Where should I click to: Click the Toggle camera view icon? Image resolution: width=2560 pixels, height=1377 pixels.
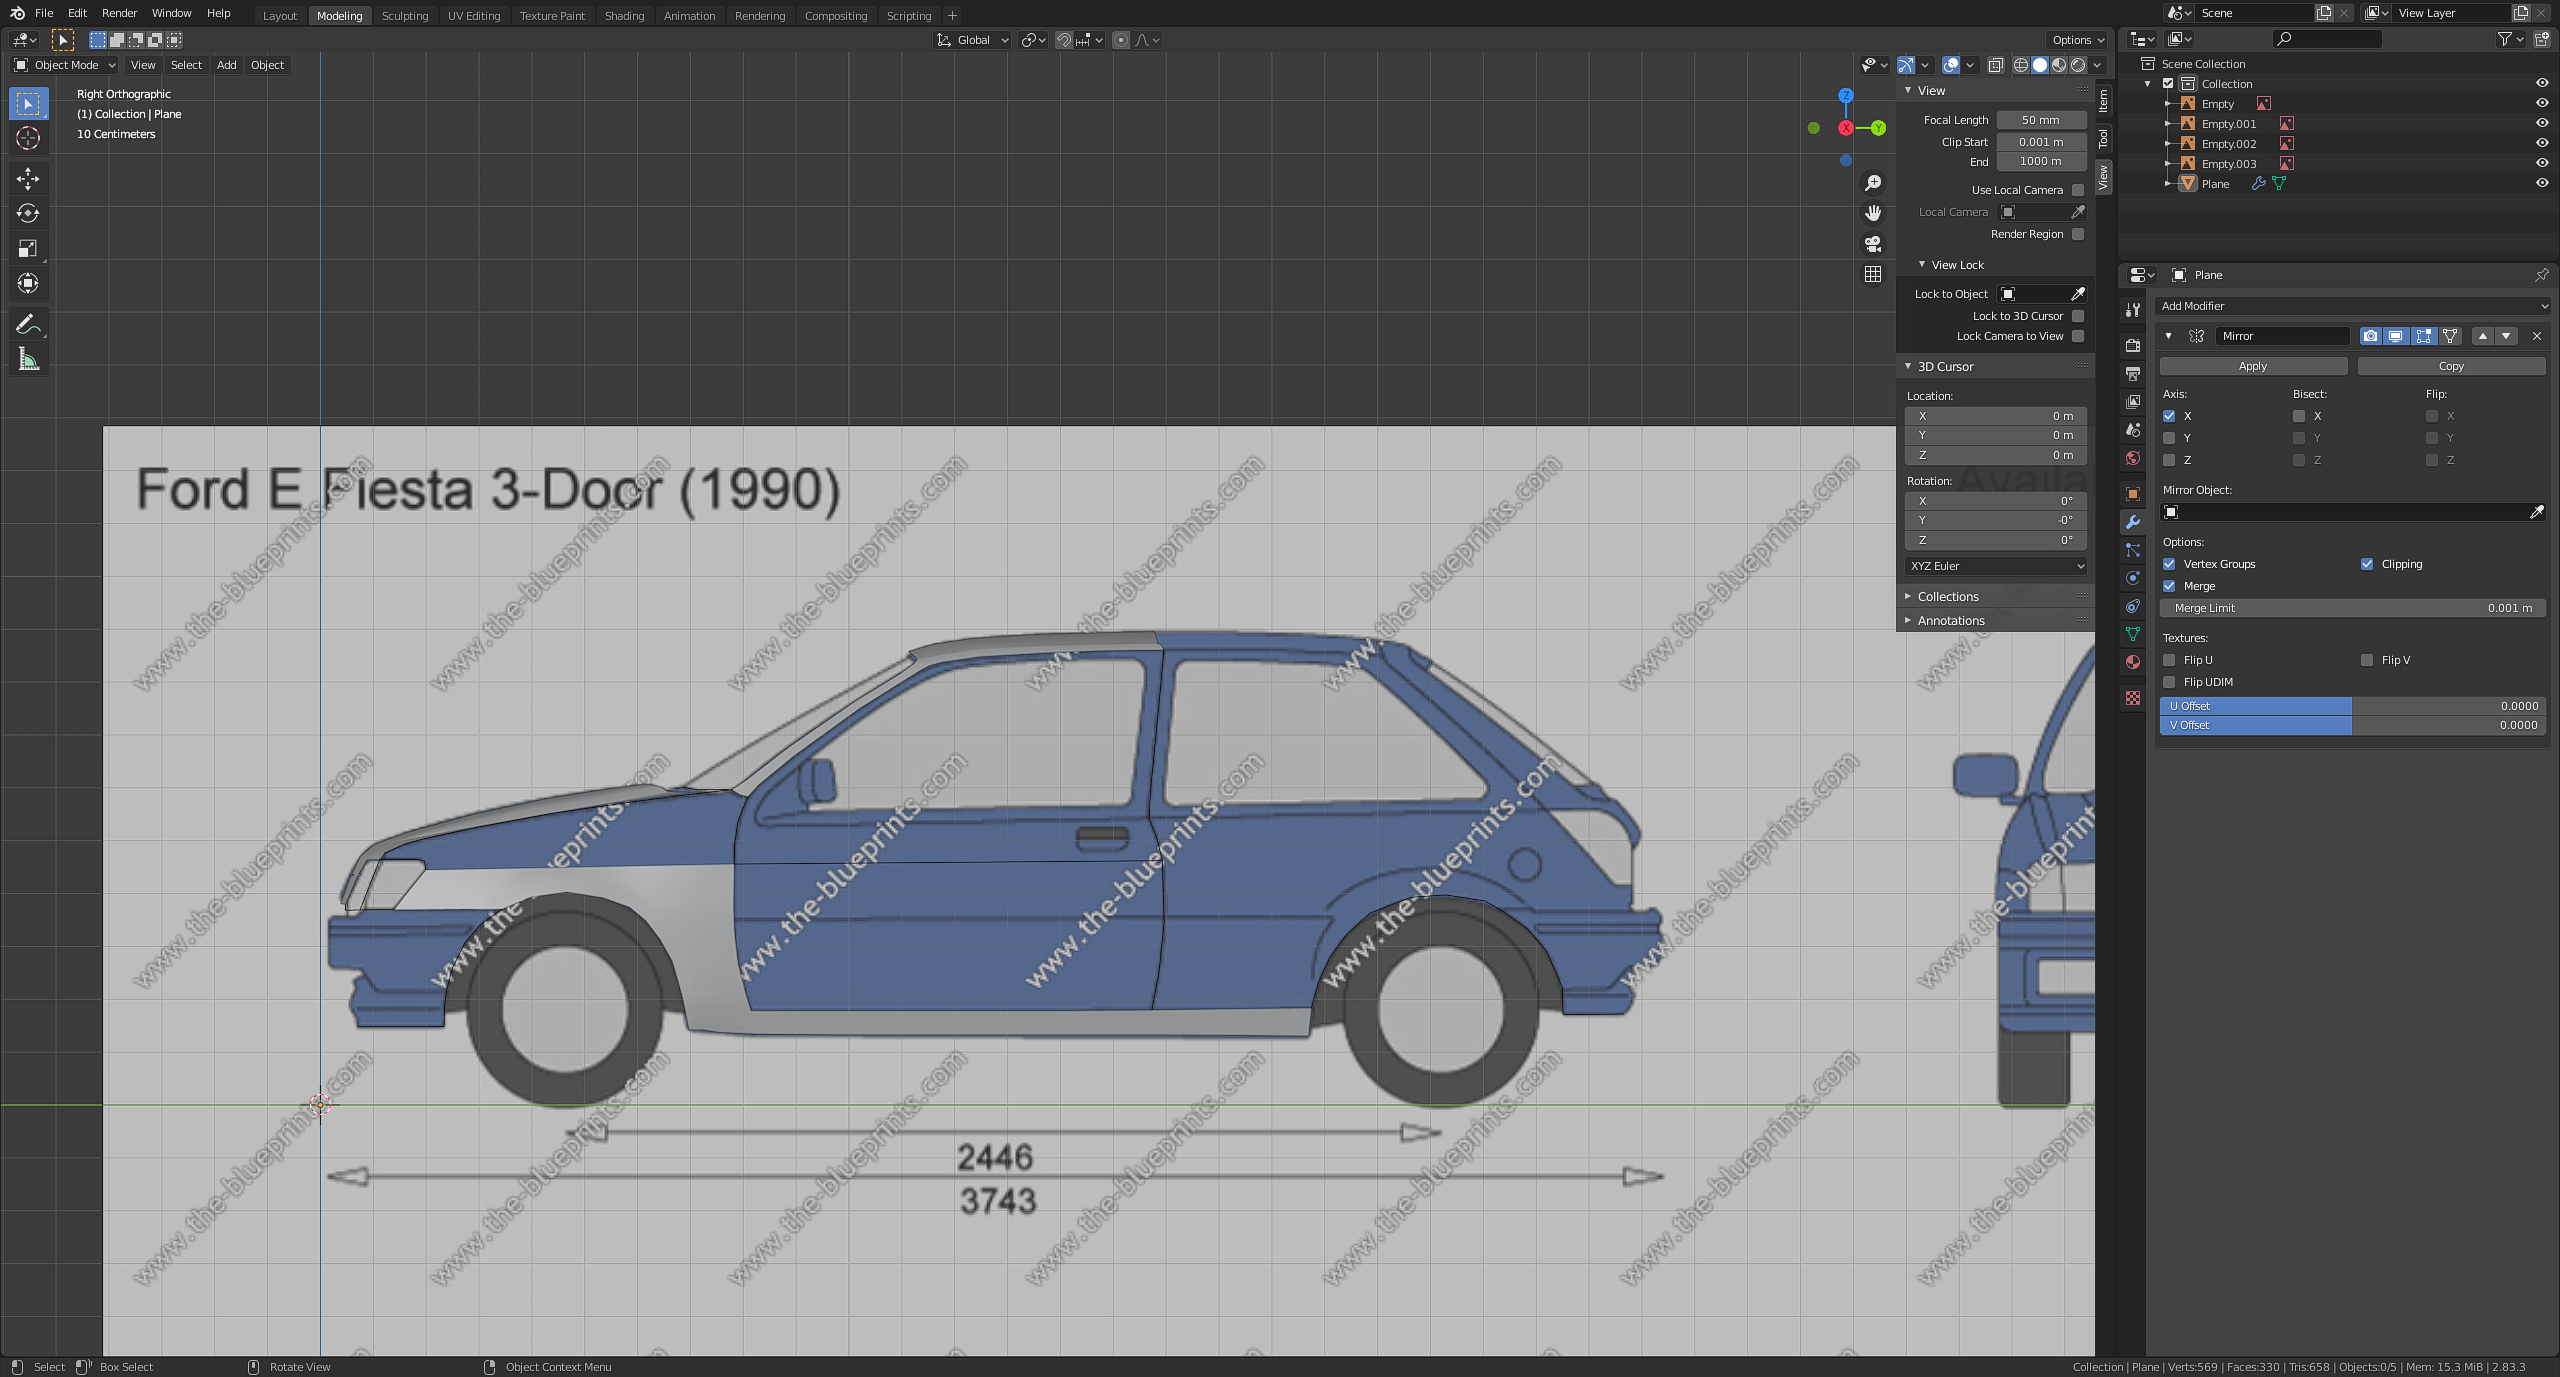coord(1873,244)
